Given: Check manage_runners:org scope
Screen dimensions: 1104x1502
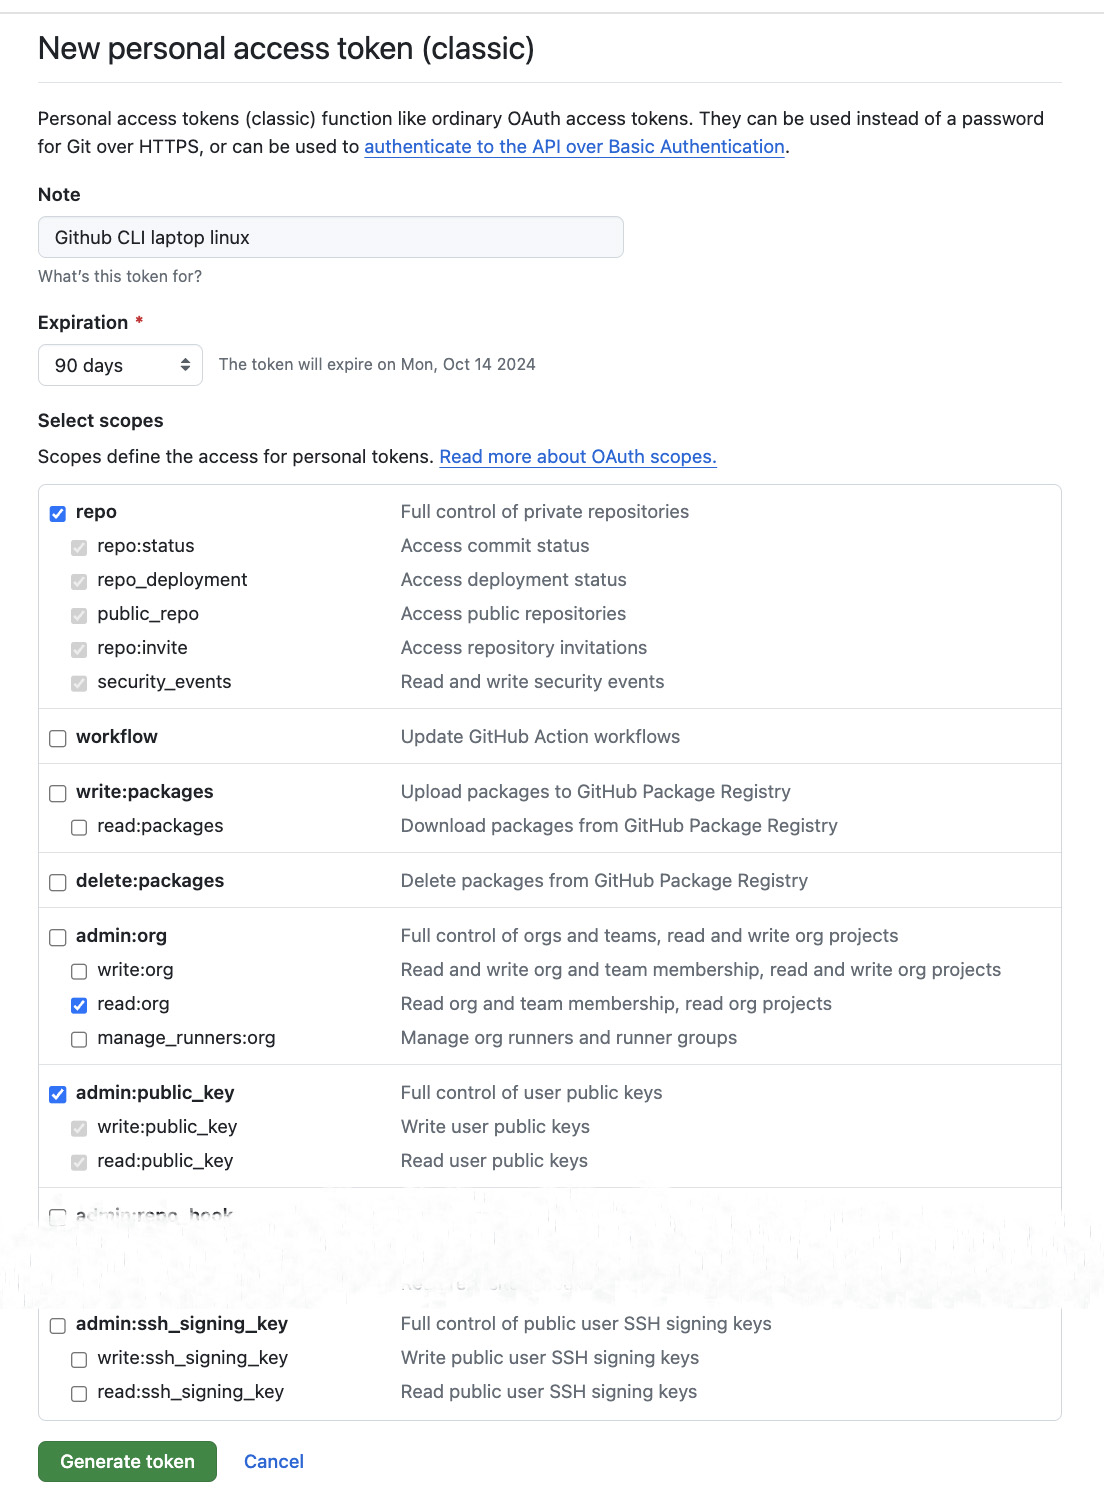Looking at the screenshot, I should pyautogui.click(x=79, y=1039).
